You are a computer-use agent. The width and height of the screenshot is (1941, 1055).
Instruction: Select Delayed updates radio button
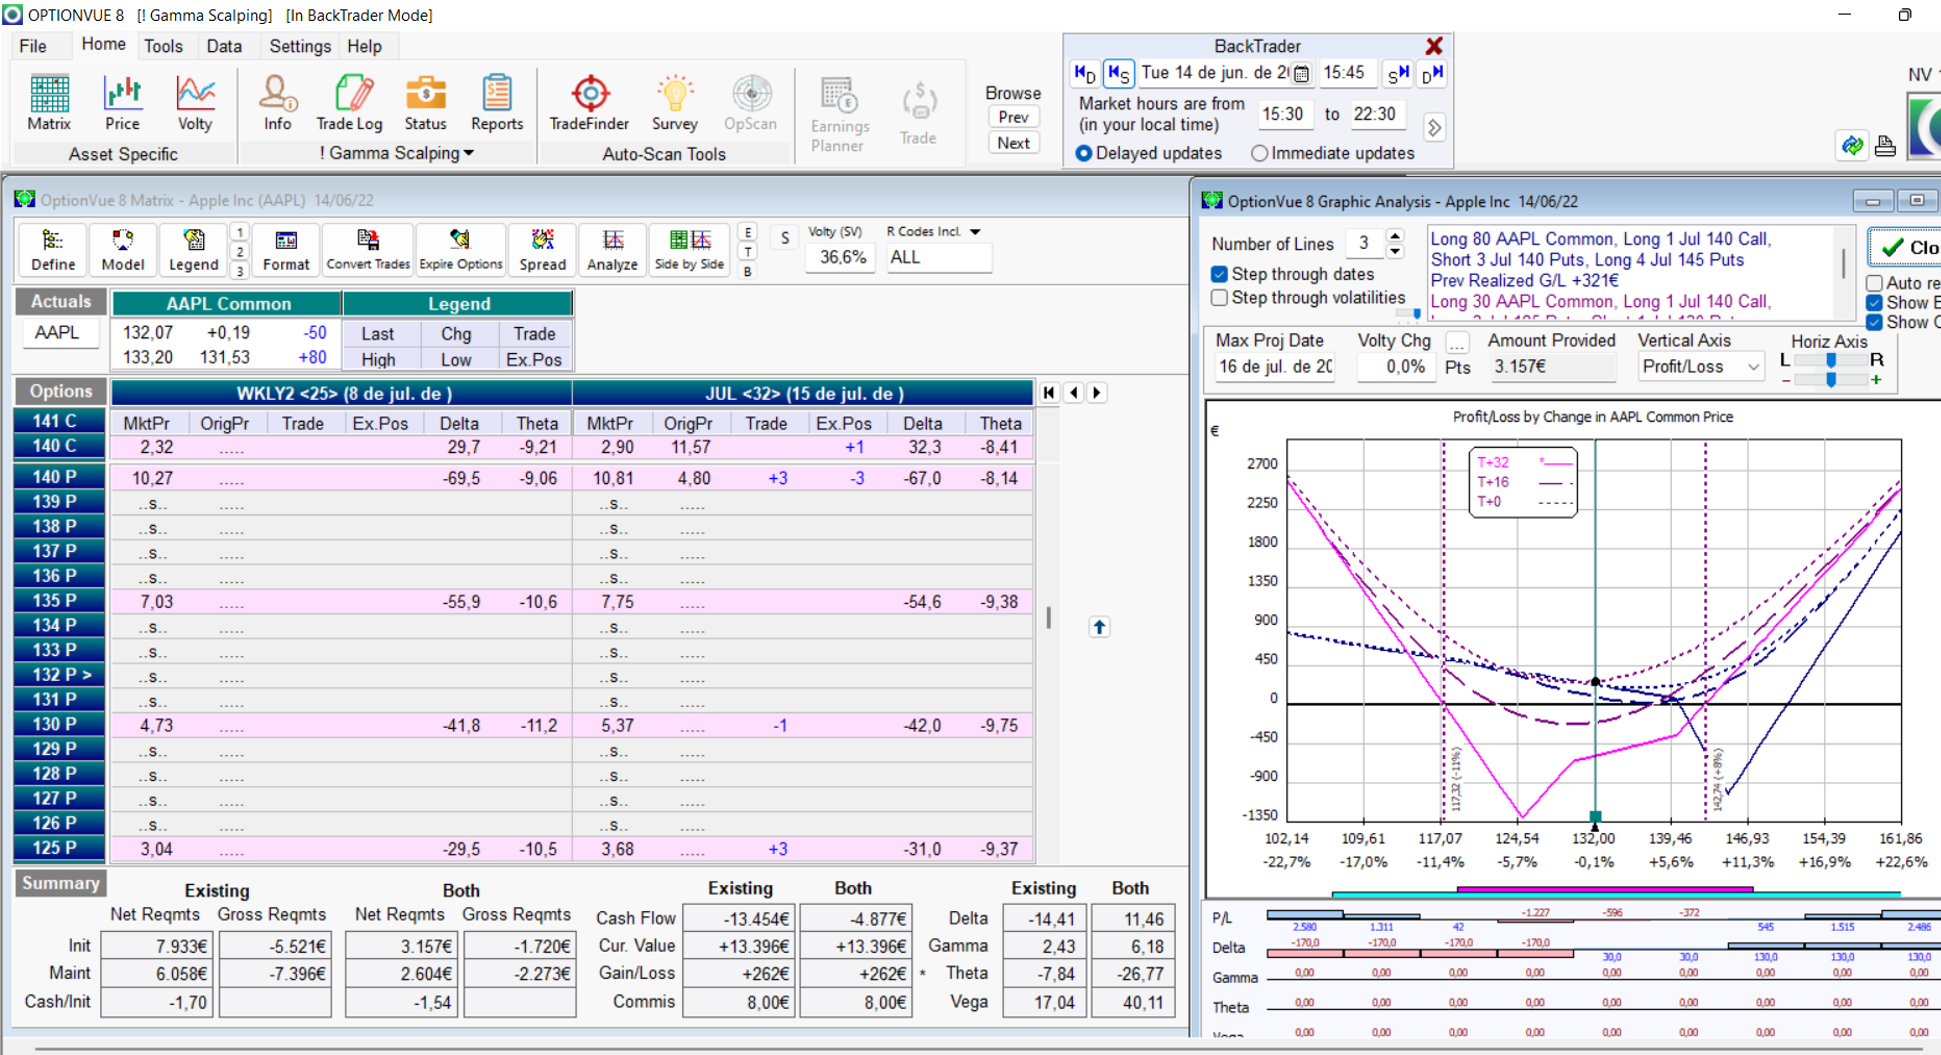(x=1083, y=153)
